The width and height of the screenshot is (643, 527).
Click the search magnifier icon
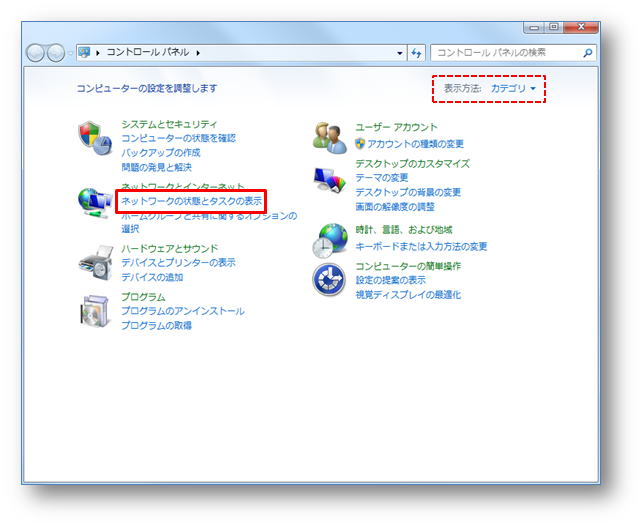(x=588, y=52)
